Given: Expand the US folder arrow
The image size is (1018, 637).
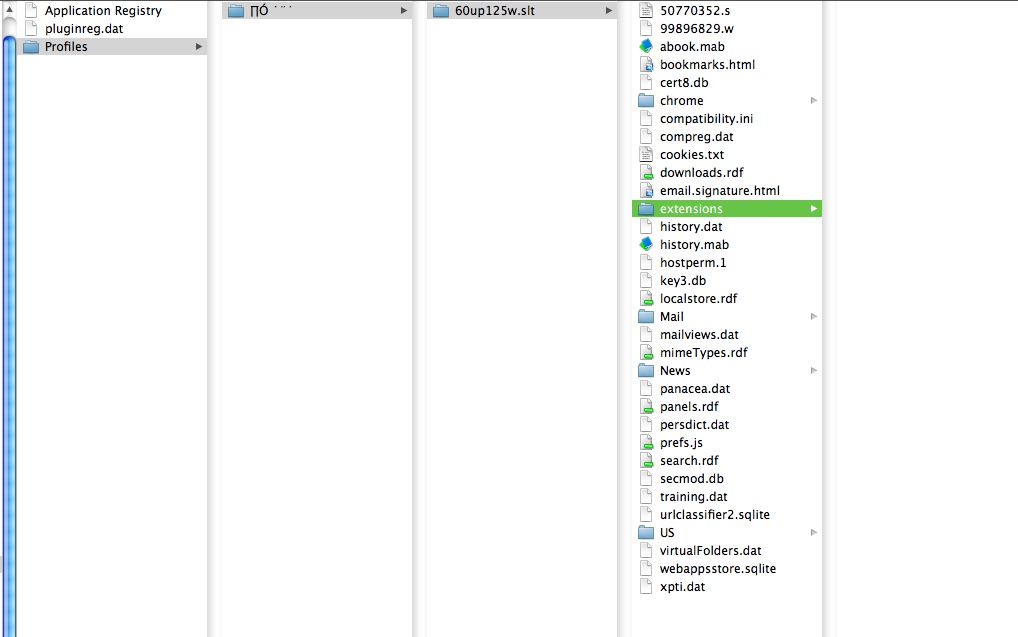Looking at the screenshot, I should point(813,532).
